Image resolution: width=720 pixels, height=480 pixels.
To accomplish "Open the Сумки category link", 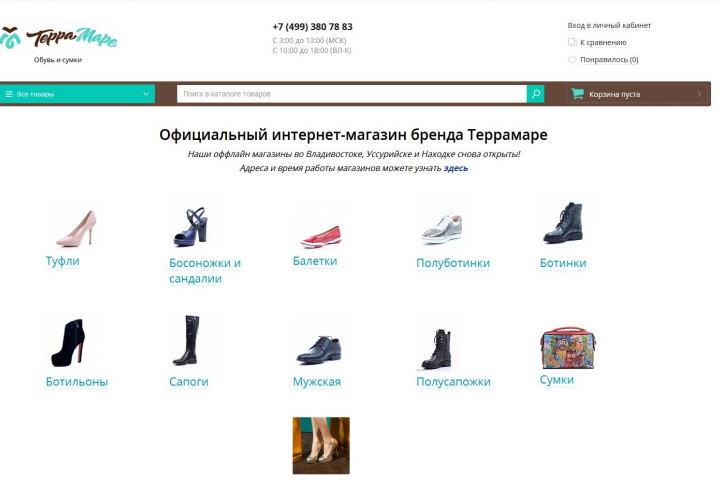I will (x=557, y=380).
